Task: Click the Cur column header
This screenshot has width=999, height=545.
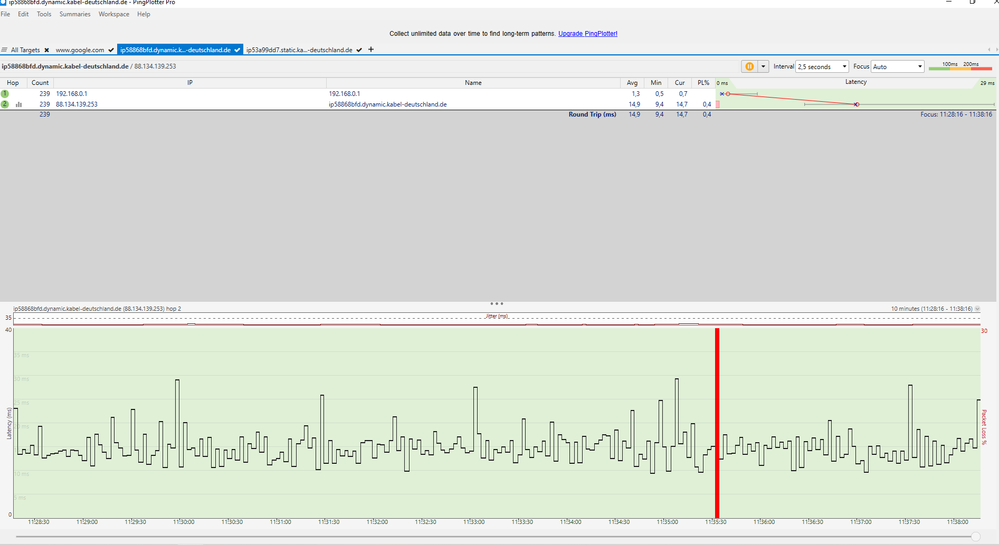Action: (679, 83)
